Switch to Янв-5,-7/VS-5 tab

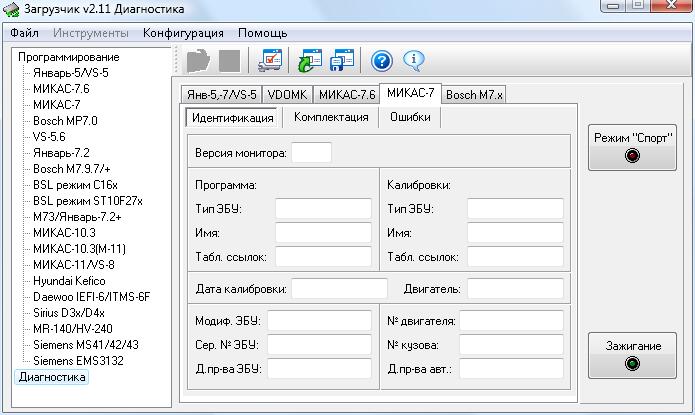222,94
